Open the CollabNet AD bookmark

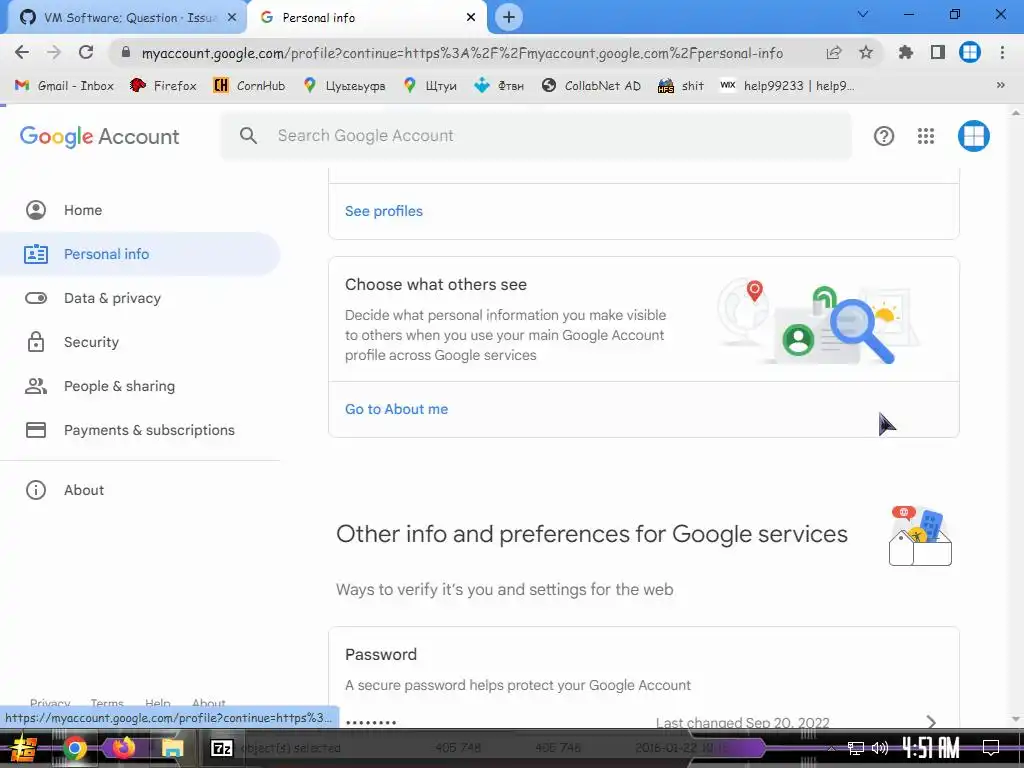[x=591, y=86]
